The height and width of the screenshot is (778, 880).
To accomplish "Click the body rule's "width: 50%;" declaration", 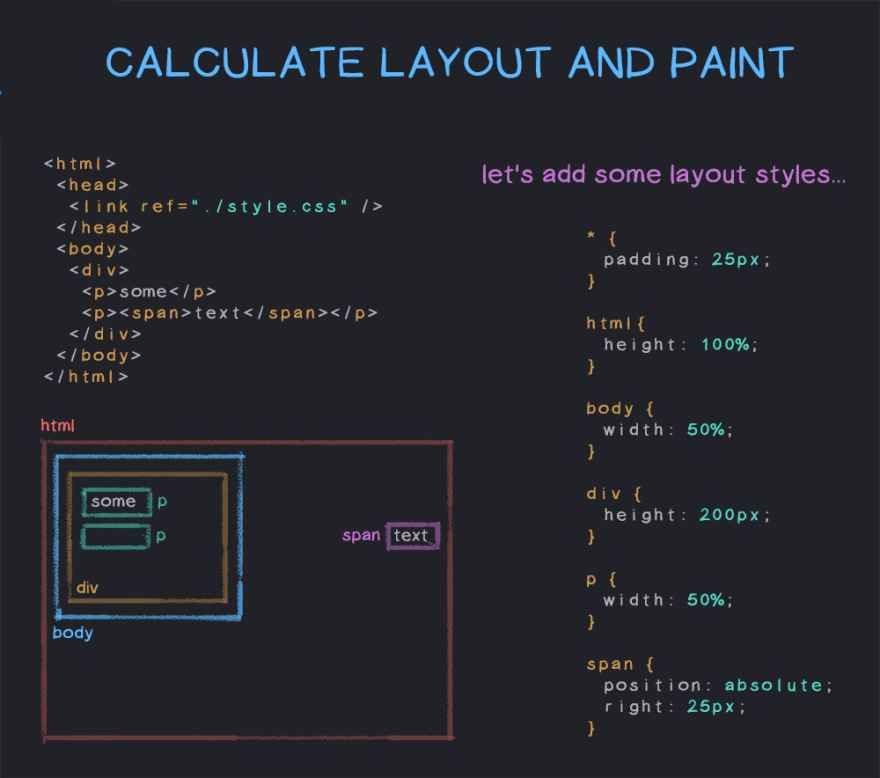I will point(668,430).
